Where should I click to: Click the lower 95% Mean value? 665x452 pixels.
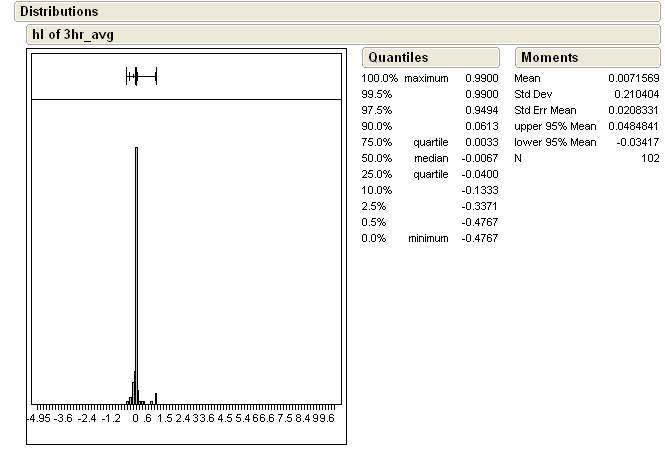pyautogui.click(x=636, y=142)
